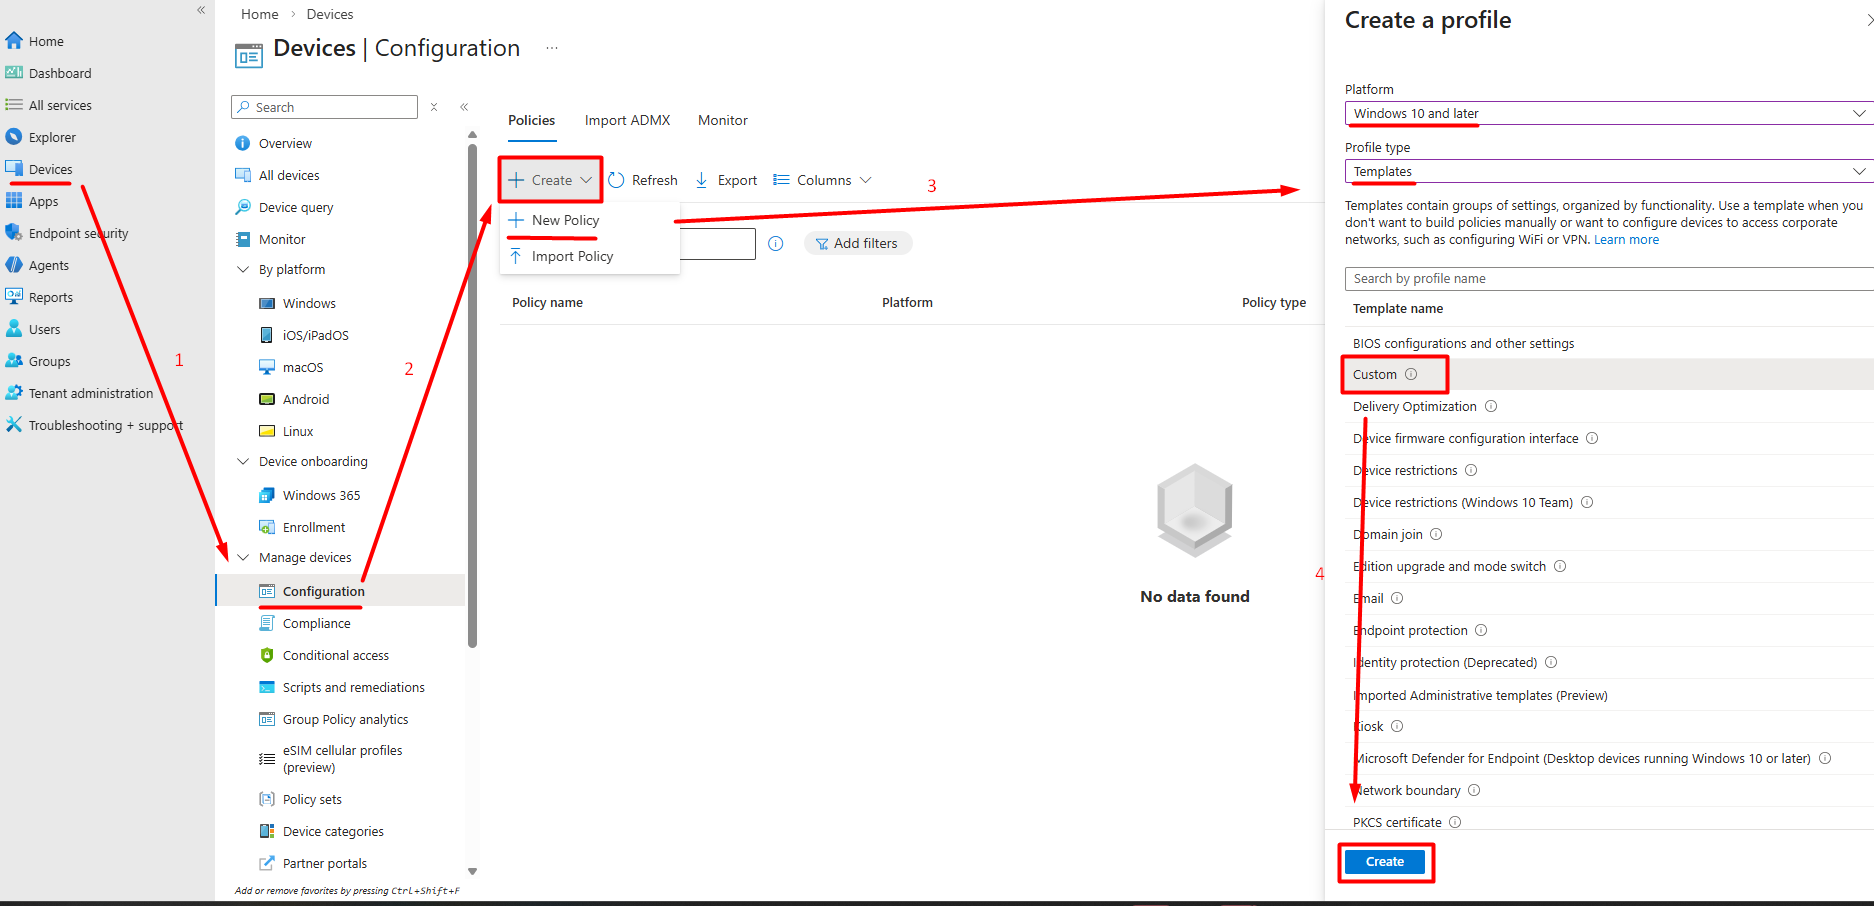Select New Policy from the Create menu
This screenshot has width=1874, height=906.
562,220
